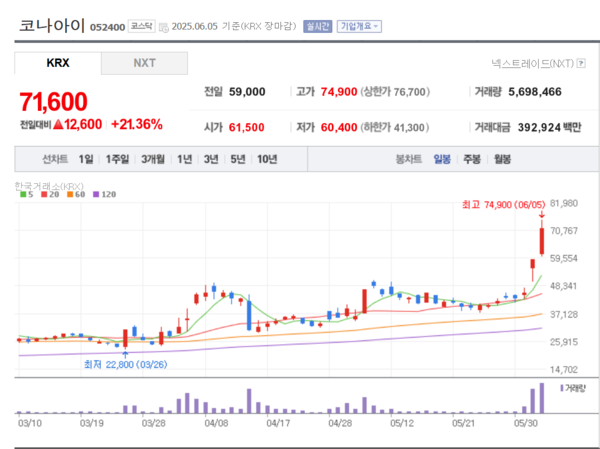Click the stock code 052400
Image resolution: width=600 pixels, height=449 pixels.
coord(108,27)
